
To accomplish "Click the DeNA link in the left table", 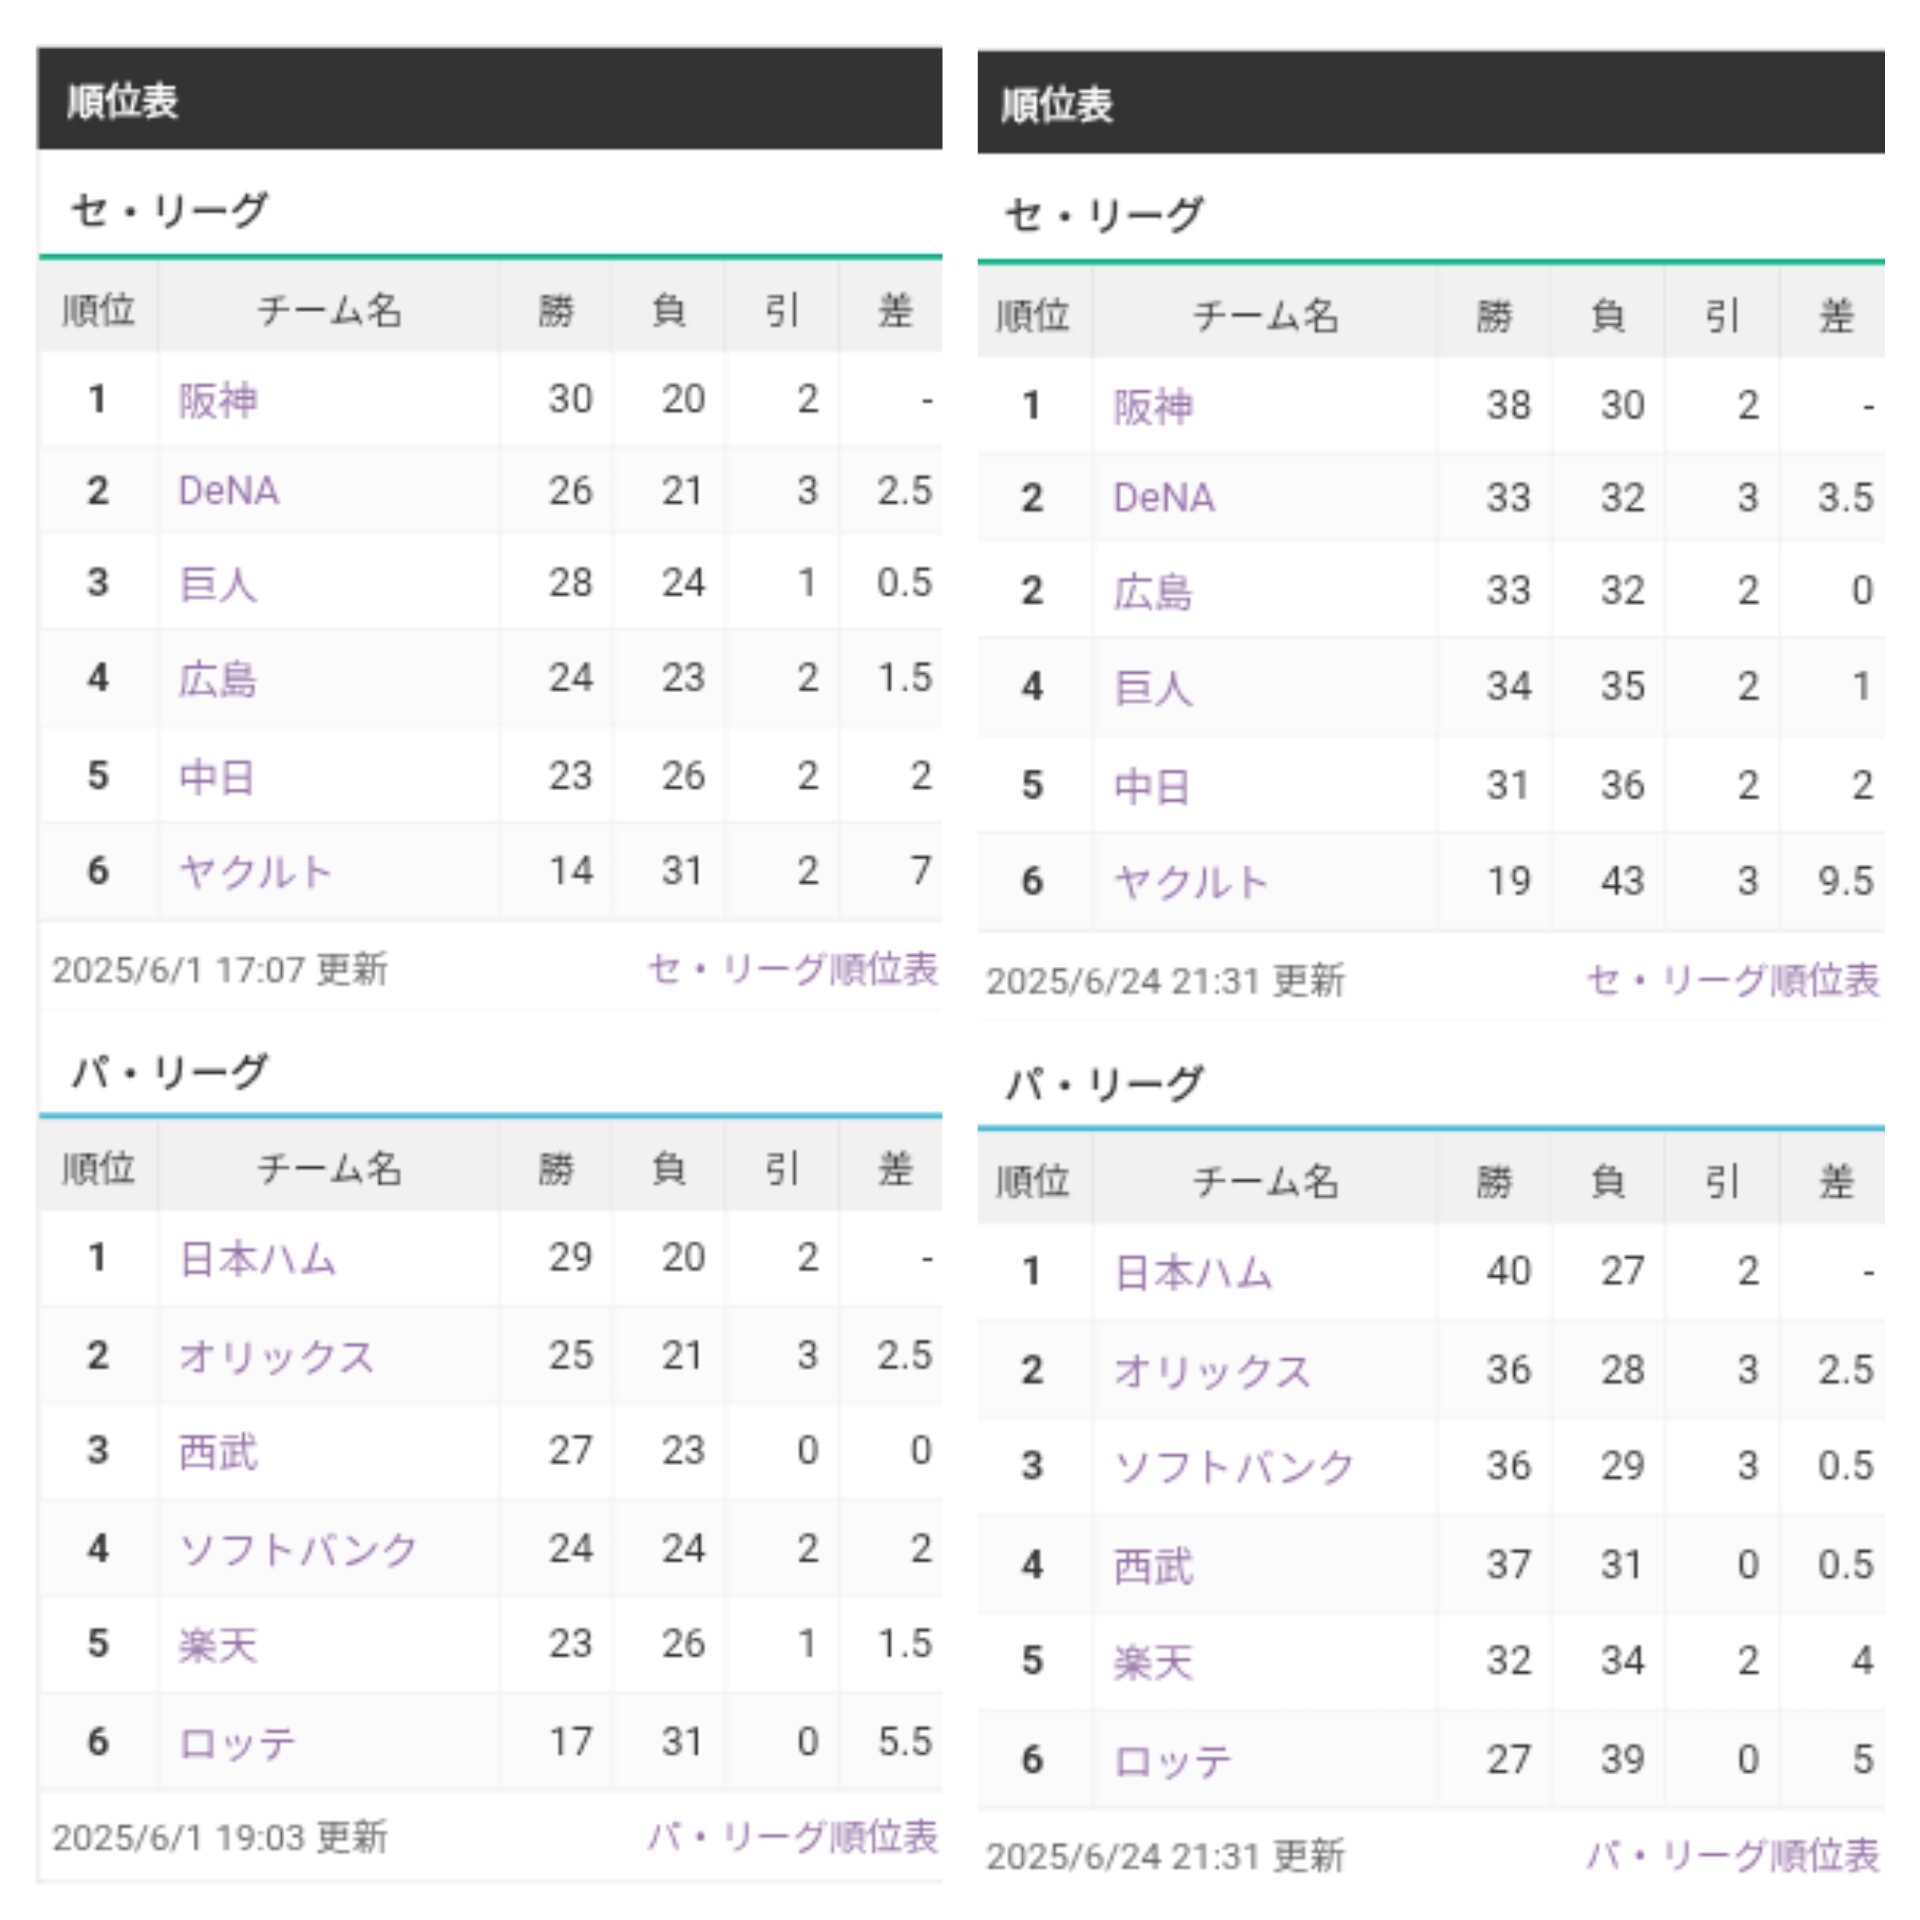I will 228,491.
